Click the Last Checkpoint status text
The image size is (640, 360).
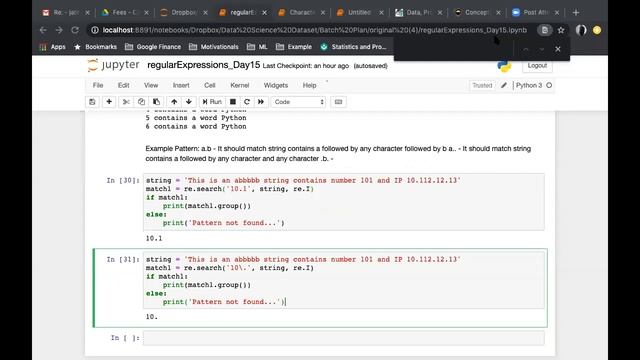pyautogui.click(x=306, y=66)
